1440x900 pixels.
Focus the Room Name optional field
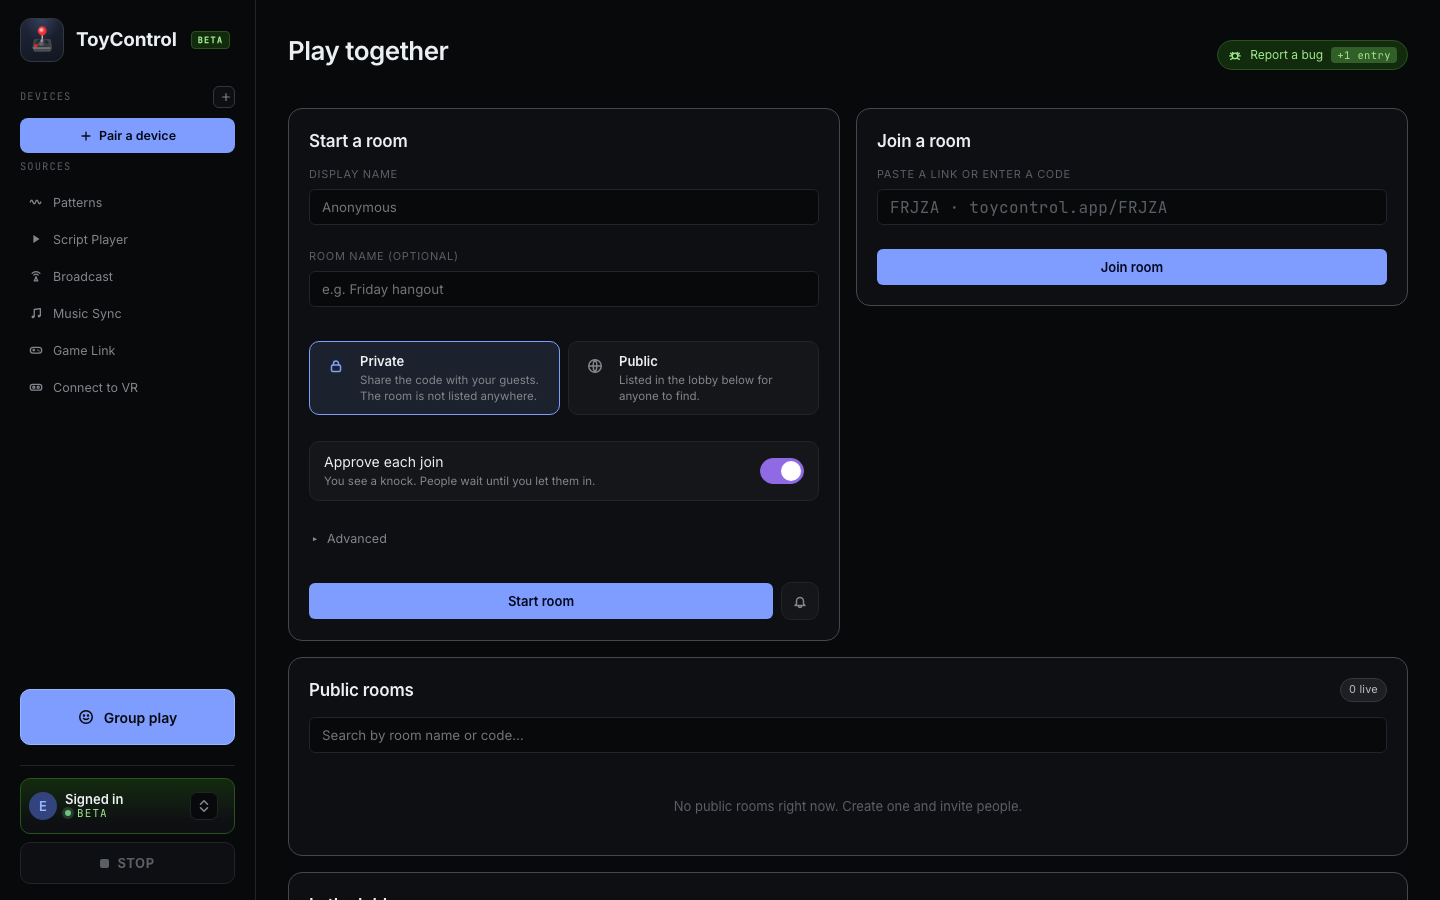click(x=564, y=289)
